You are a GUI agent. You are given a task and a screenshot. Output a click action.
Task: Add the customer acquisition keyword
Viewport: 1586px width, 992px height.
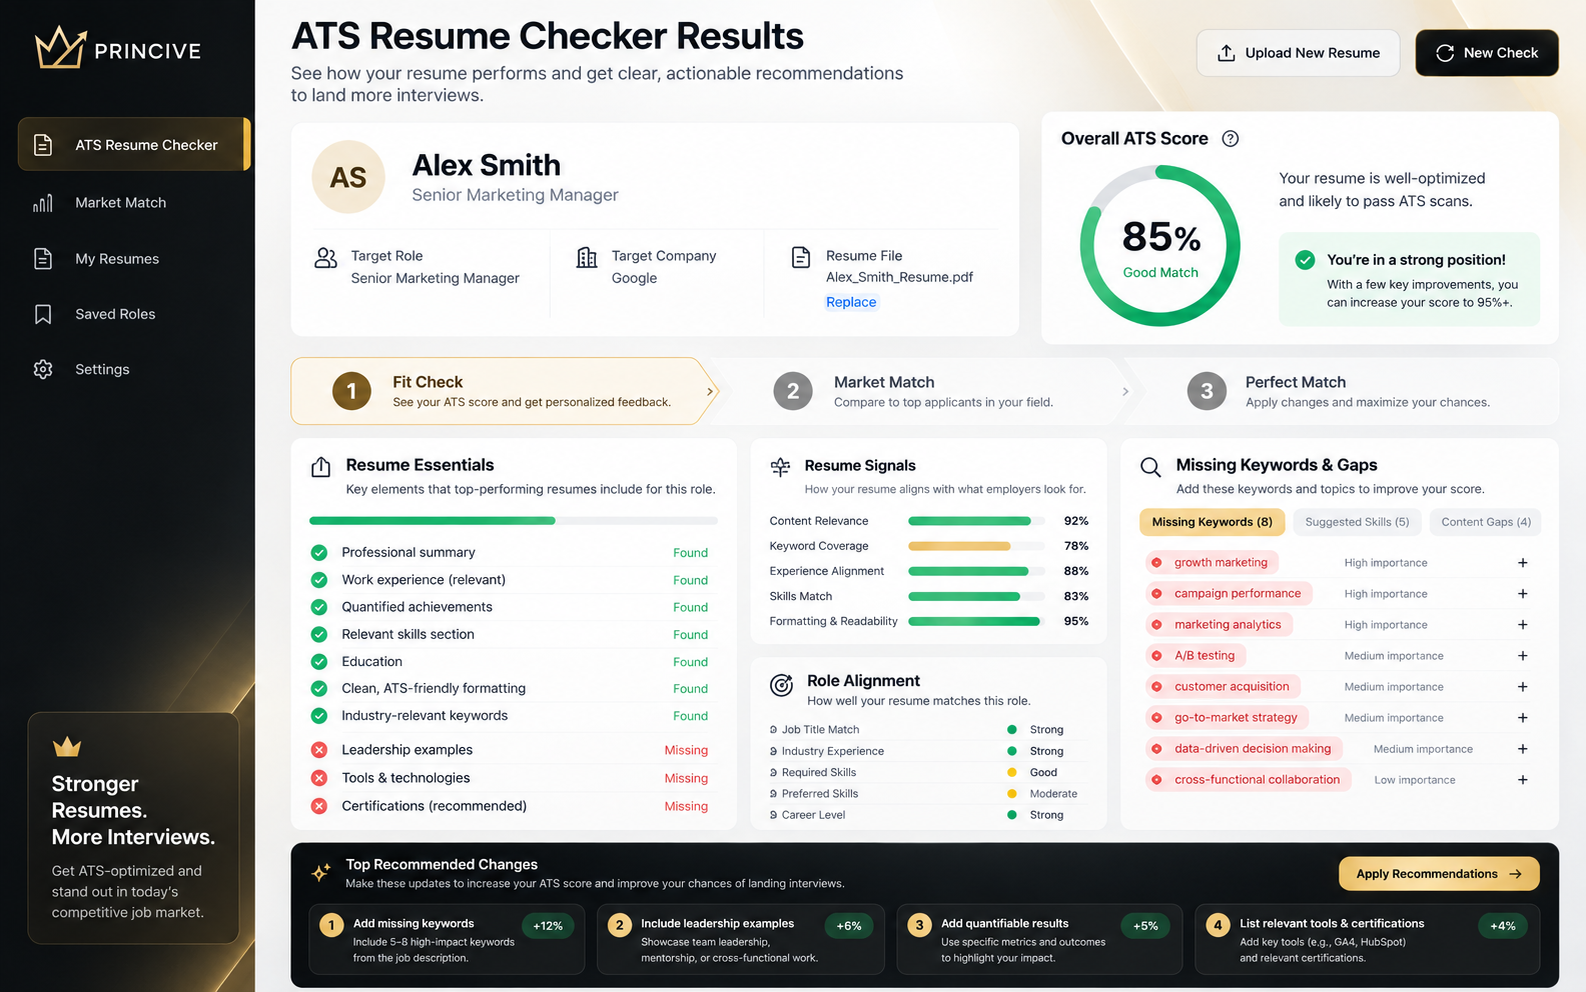coord(1523,687)
